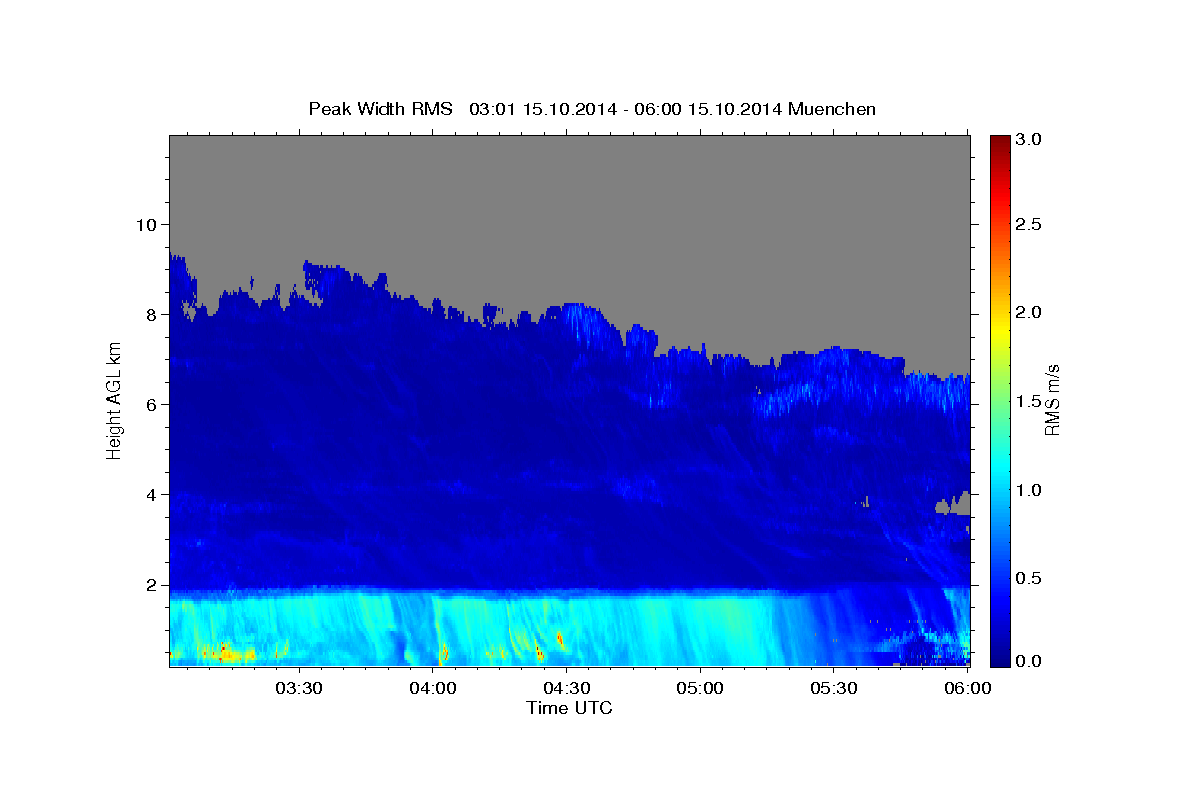Click the height axis label '2'

click(149, 585)
